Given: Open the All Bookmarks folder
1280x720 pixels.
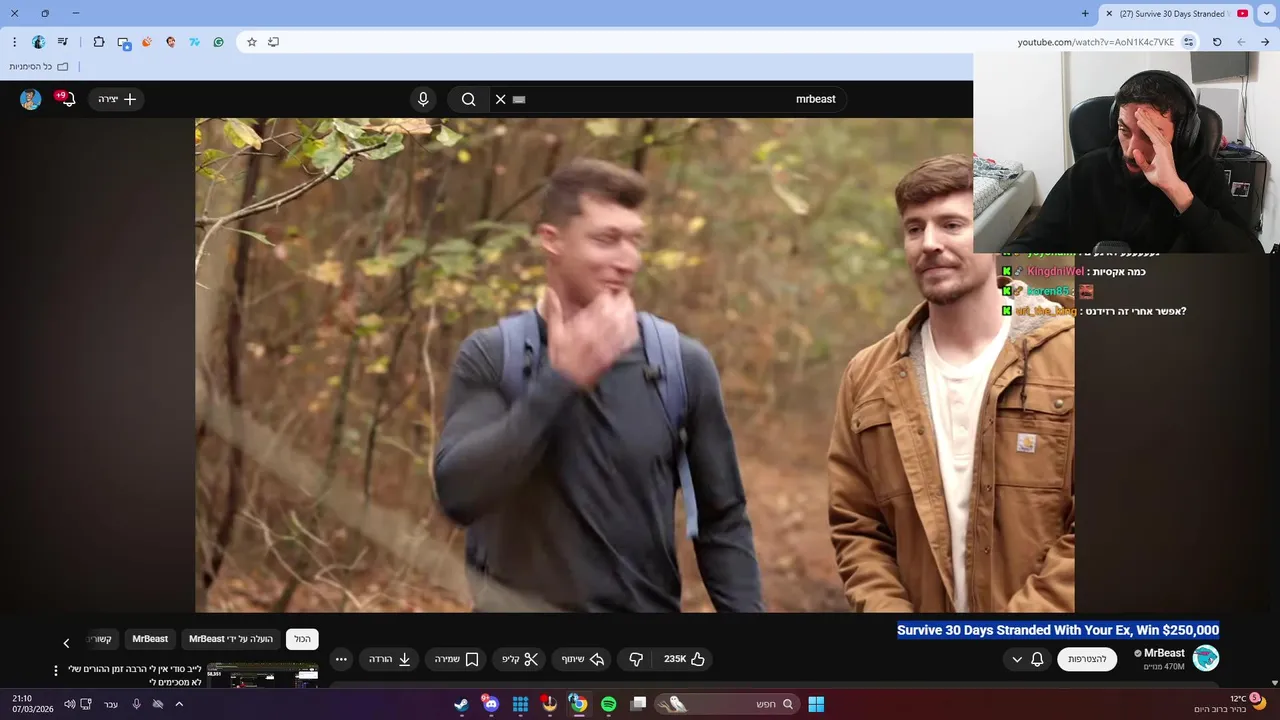Looking at the screenshot, I should pyautogui.click(x=39, y=66).
